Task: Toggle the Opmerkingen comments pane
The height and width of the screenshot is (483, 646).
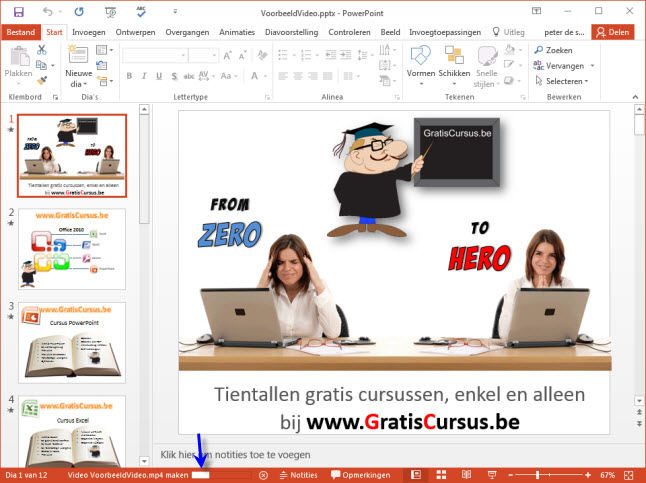Action: tap(360, 475)
